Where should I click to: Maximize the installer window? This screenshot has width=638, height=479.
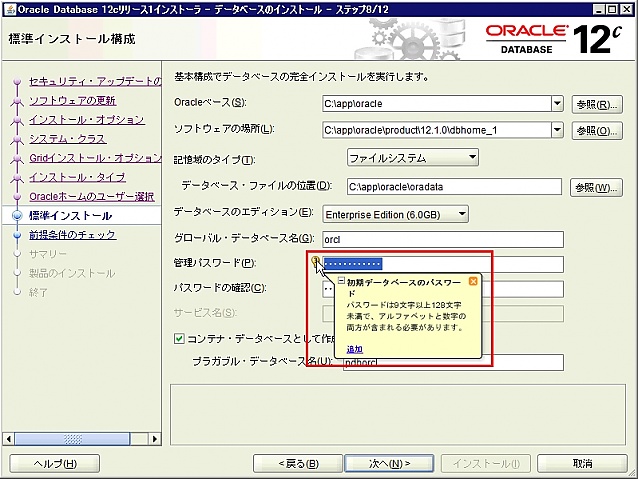[x=612, y=9]
